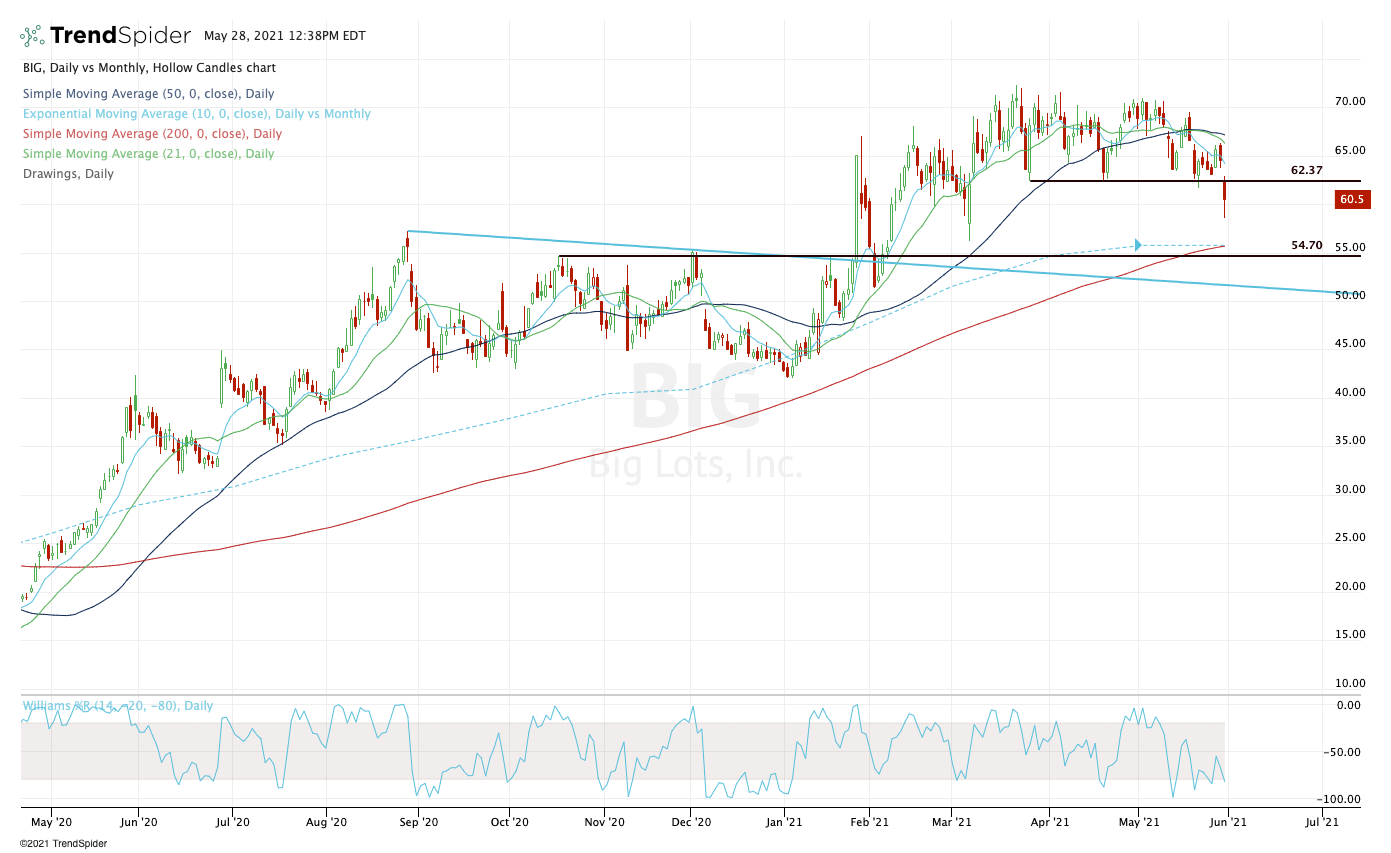1391x853 pixels.
Task: Click the 40.00 price axis label
Action: [x=1350, y=393]
